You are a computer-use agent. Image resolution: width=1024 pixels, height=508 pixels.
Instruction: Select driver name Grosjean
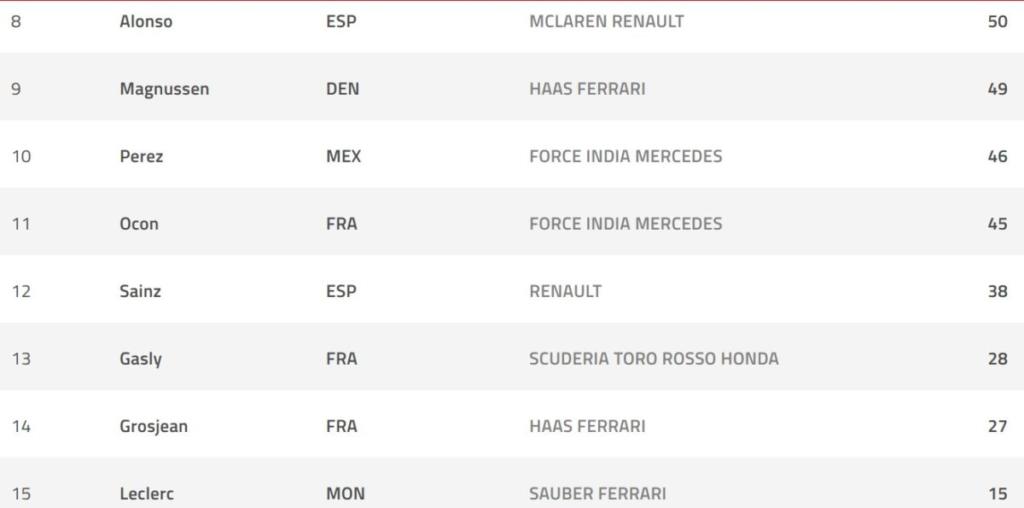coord(153,427)
